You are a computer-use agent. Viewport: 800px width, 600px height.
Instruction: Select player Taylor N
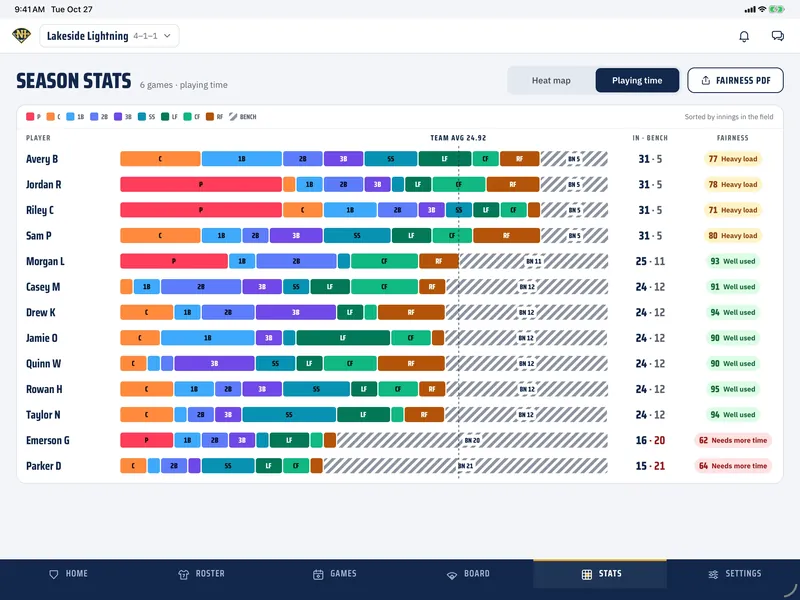(x=43, y=414)
